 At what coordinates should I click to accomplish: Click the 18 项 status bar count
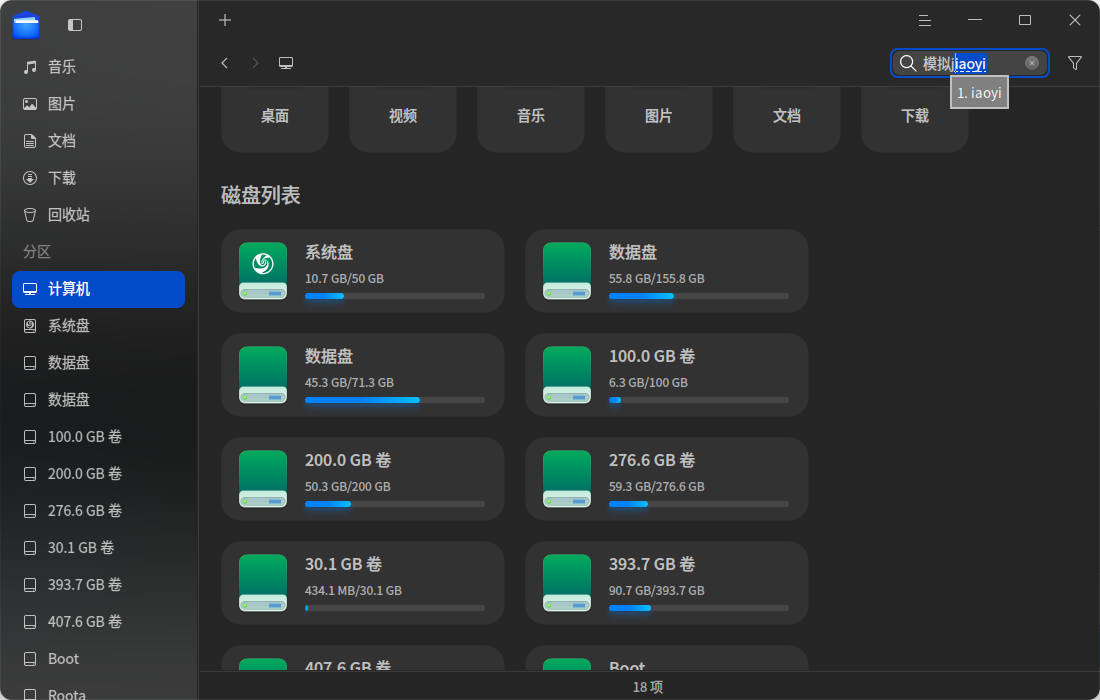click(x=648, y=687)
